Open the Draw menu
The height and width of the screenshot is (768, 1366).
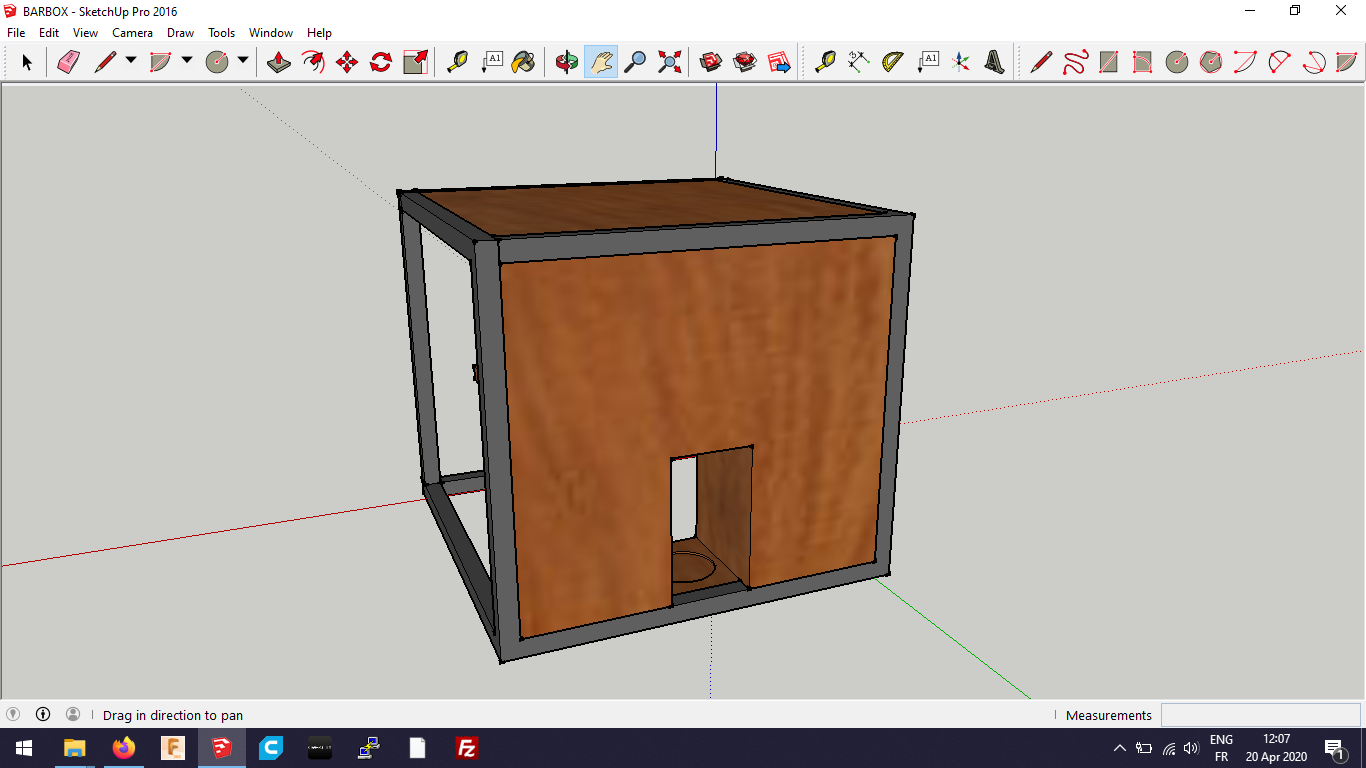(x=181, y=33)
